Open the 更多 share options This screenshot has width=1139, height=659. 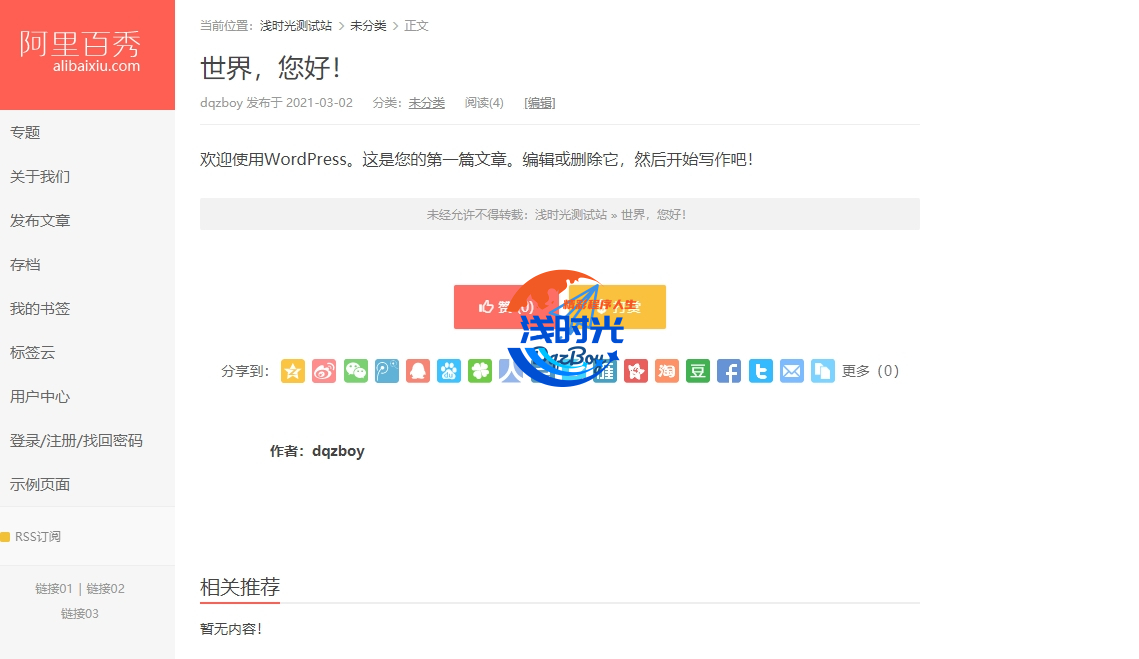coord(870,371)
